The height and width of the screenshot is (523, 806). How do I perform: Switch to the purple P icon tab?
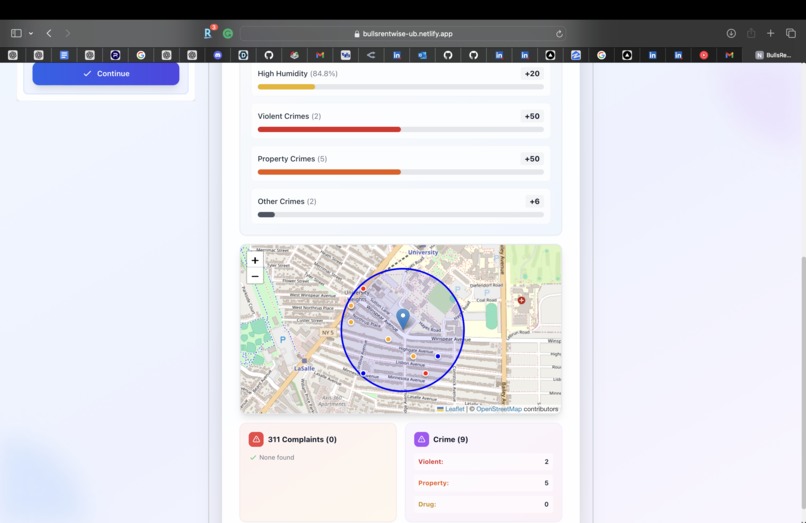point(115,55)
